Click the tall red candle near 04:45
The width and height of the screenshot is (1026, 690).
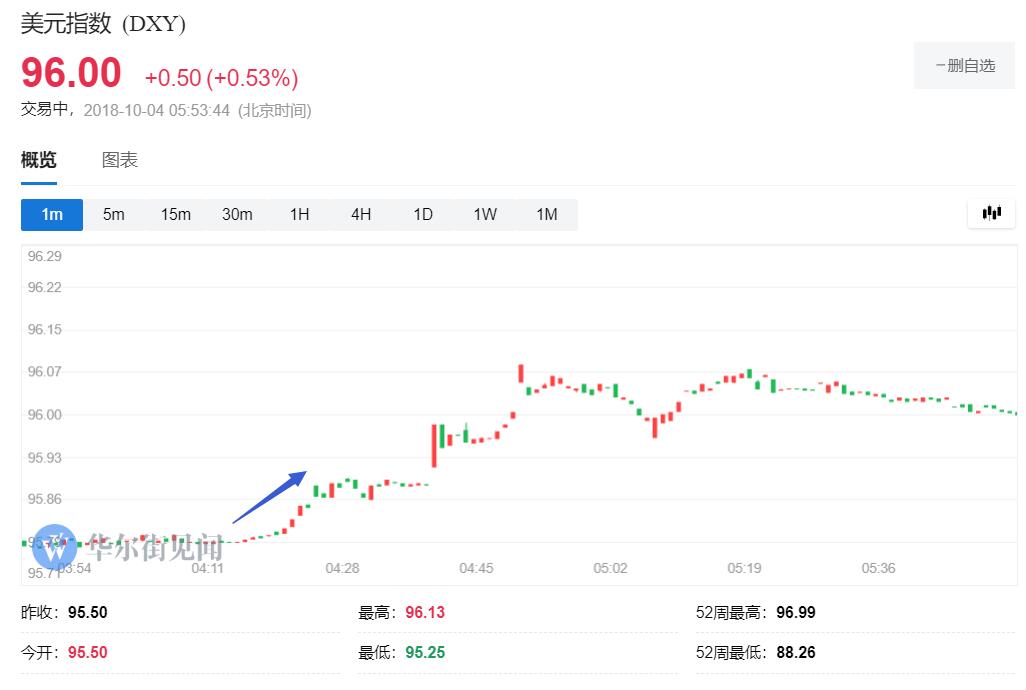click(435, 445)
